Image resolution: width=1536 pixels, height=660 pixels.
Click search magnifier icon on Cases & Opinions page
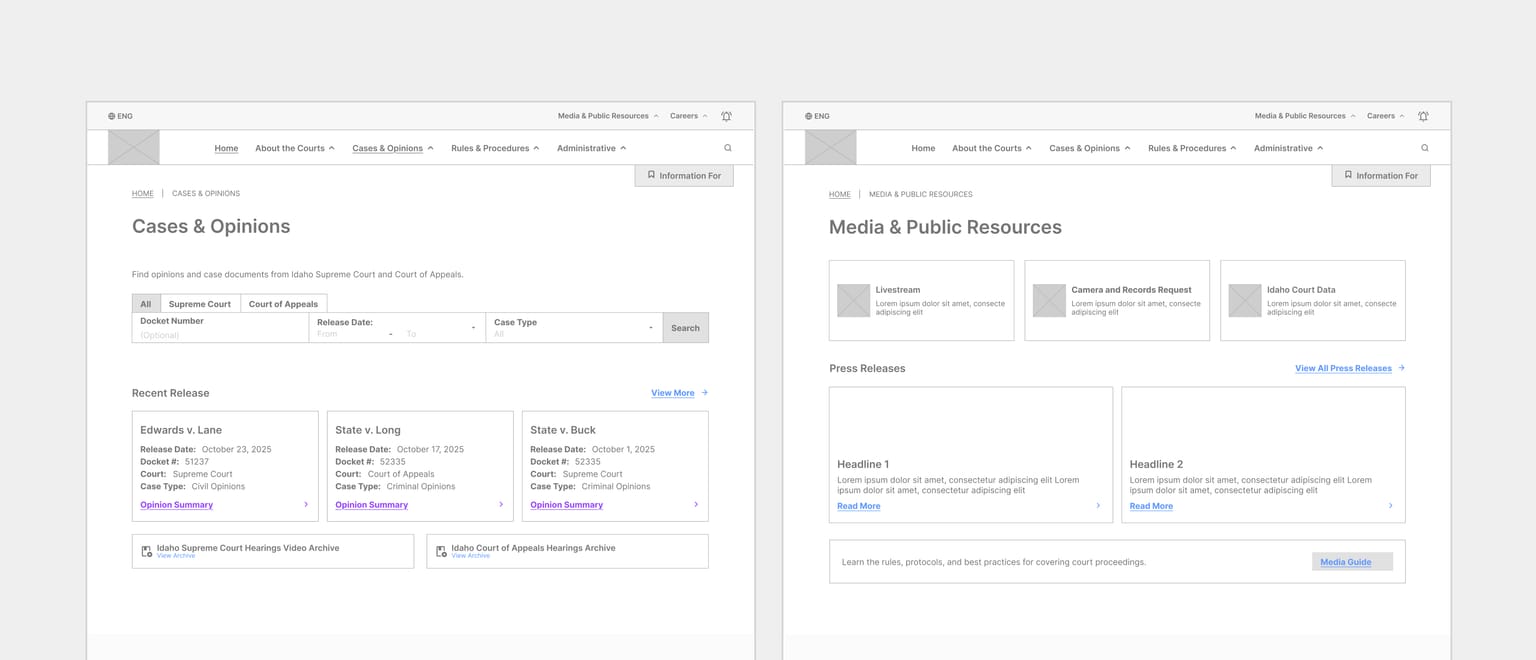pos(727,148)
